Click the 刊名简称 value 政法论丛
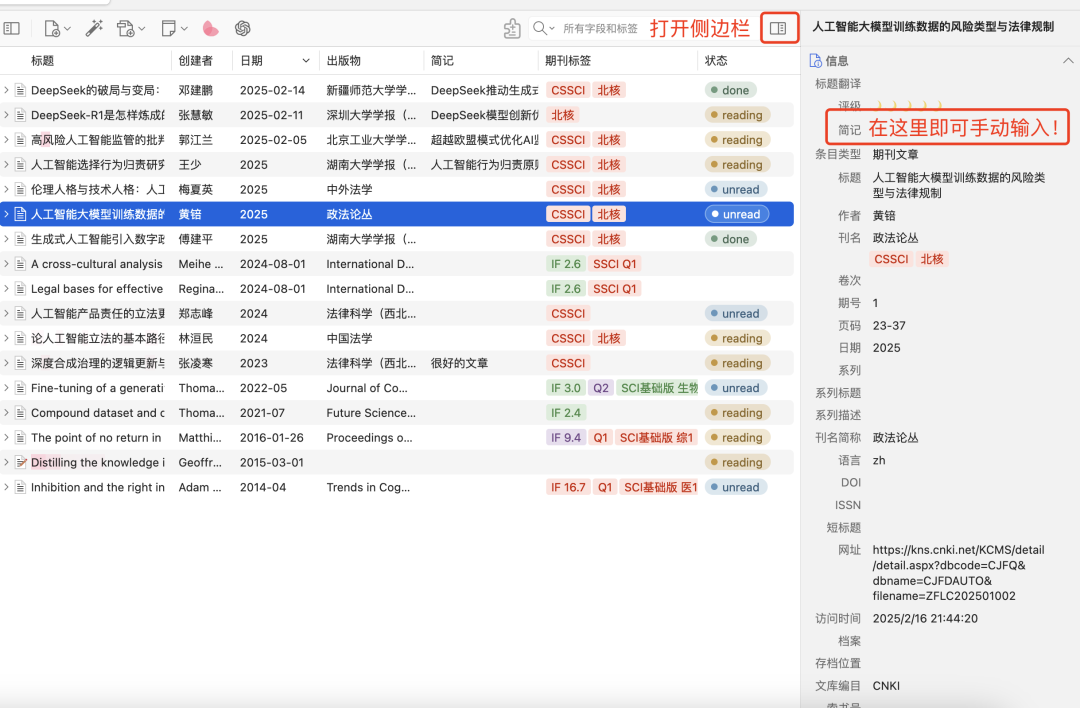This screenshot has width=1080, height=708. [895, 437]
